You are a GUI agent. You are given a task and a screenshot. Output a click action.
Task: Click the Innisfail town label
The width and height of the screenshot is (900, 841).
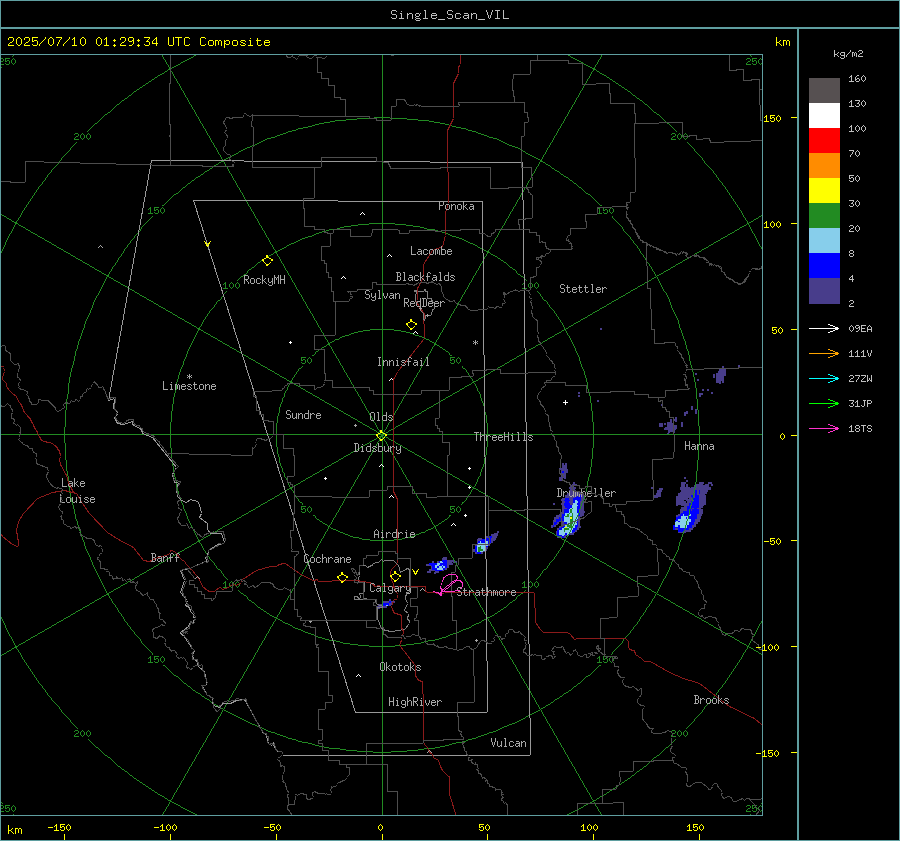coord(403,362)
